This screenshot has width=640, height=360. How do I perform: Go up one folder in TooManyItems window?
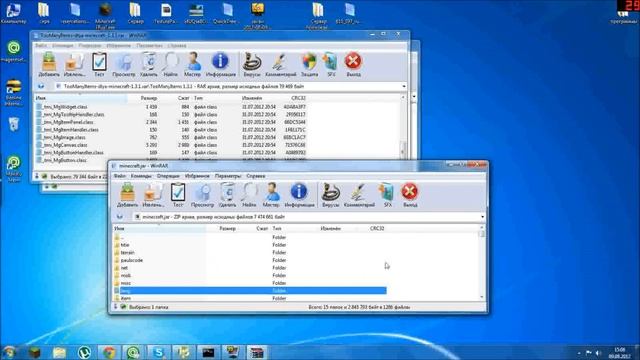click(41, 87)
